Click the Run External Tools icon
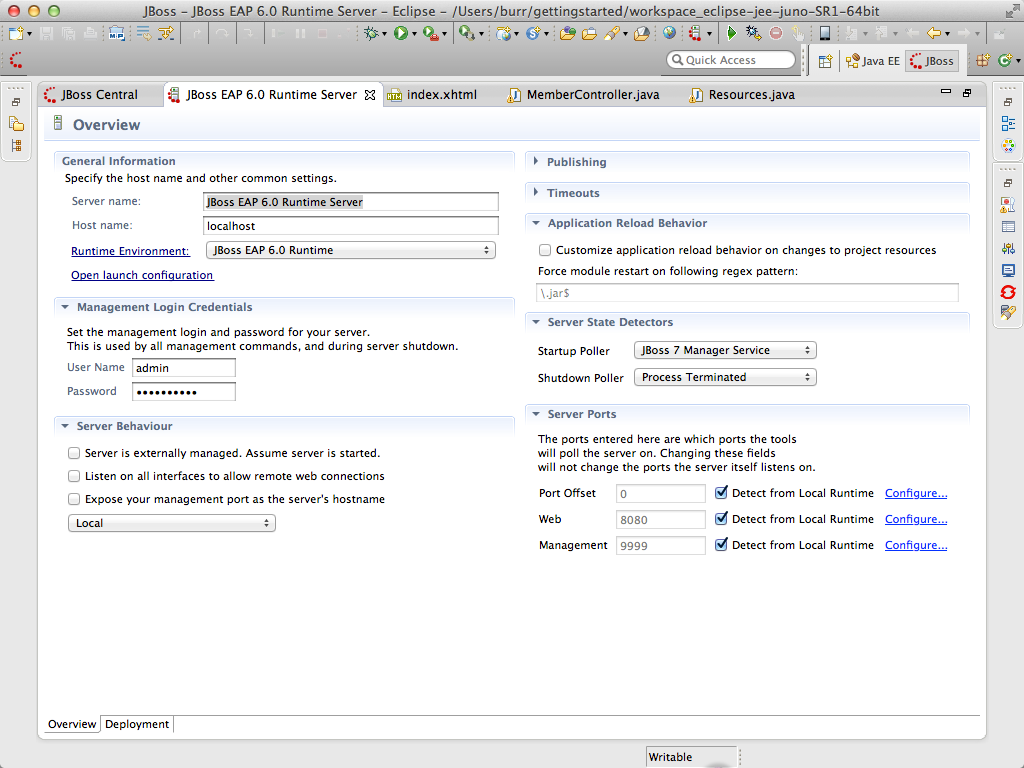1024x768 pixels. tap(430, 33)
